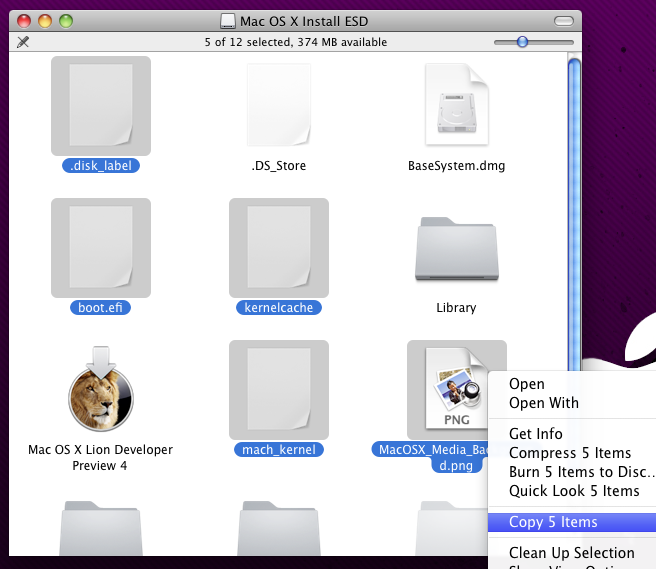Click the vertical scrollbar of the Finder window

574,213
